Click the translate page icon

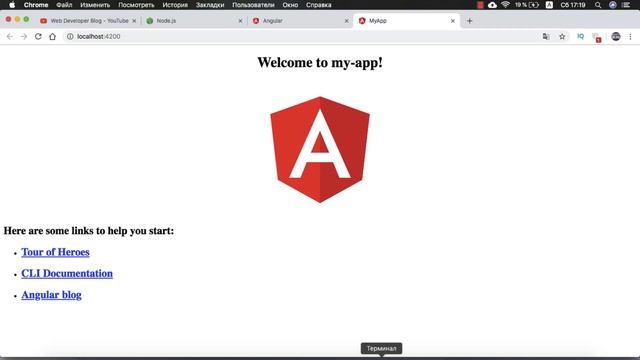(546, 36)
